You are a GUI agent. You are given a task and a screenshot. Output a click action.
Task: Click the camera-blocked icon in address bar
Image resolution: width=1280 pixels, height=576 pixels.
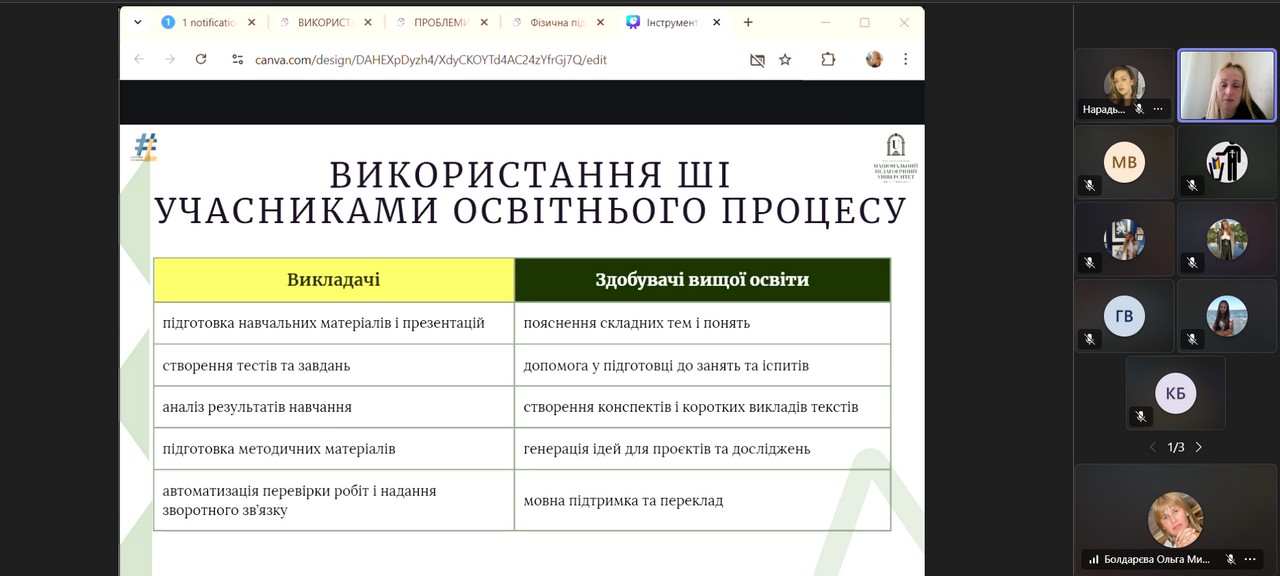tap(757, 60)
